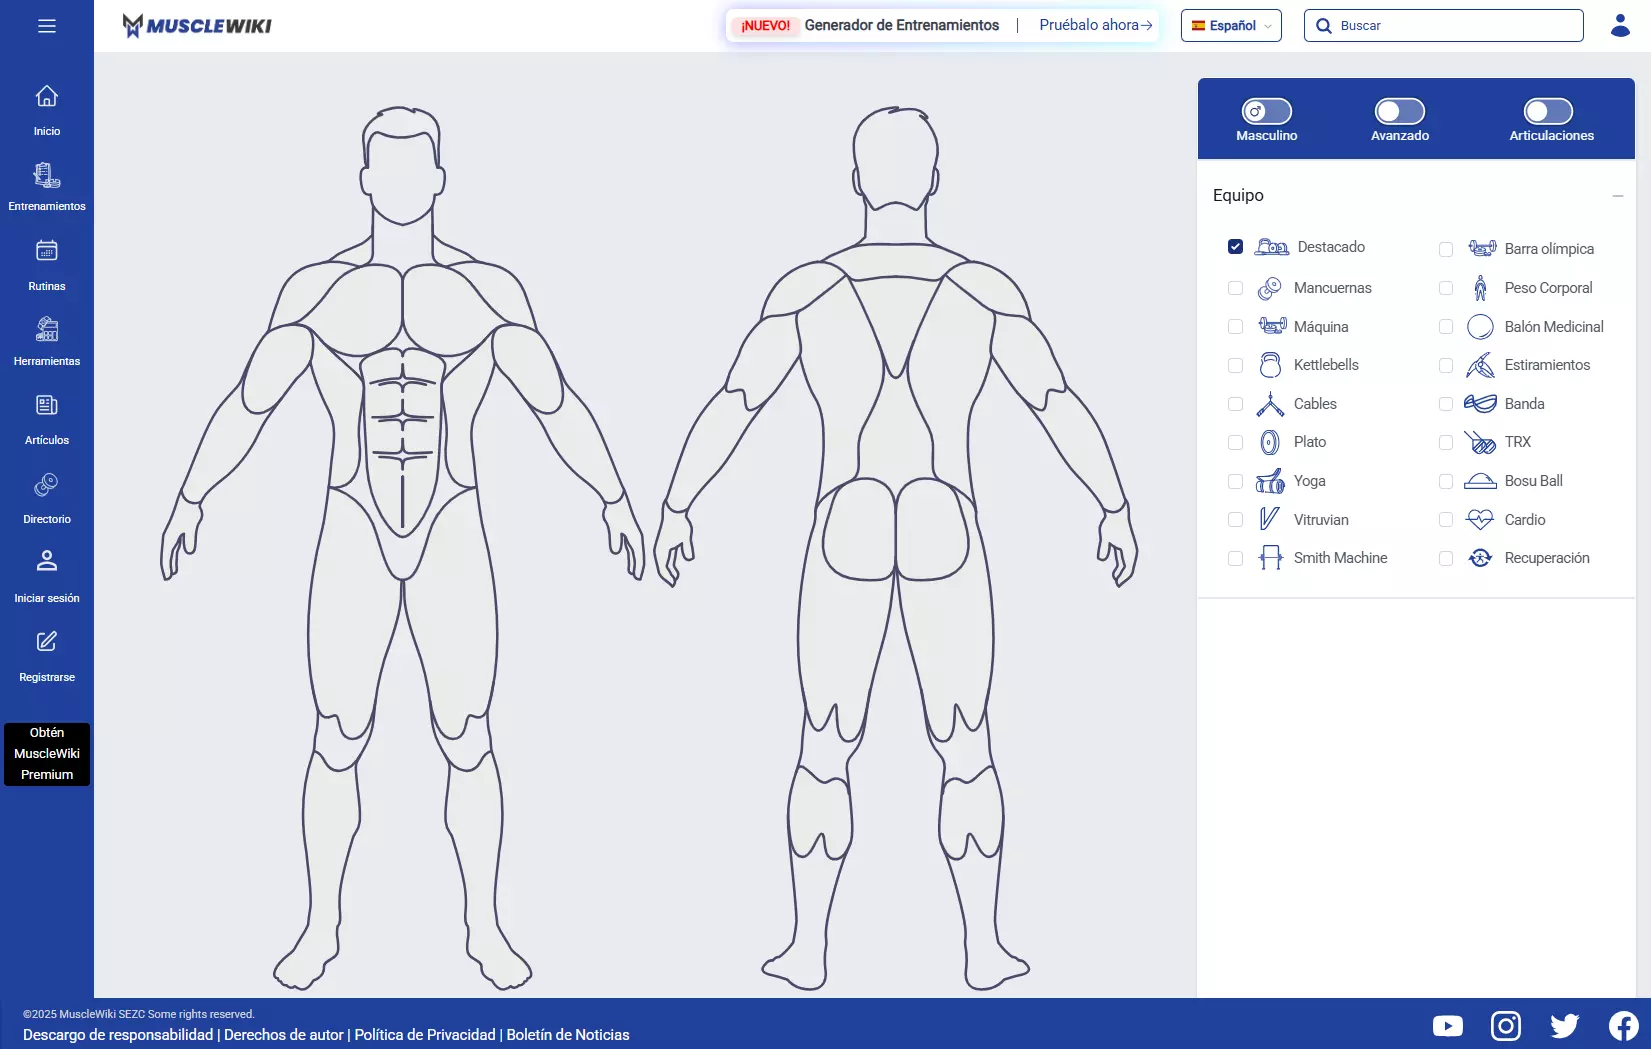The image size is (1651, 1049).
Task: Open the YouTube footer icon
Action: [x=1447, y=1026]
